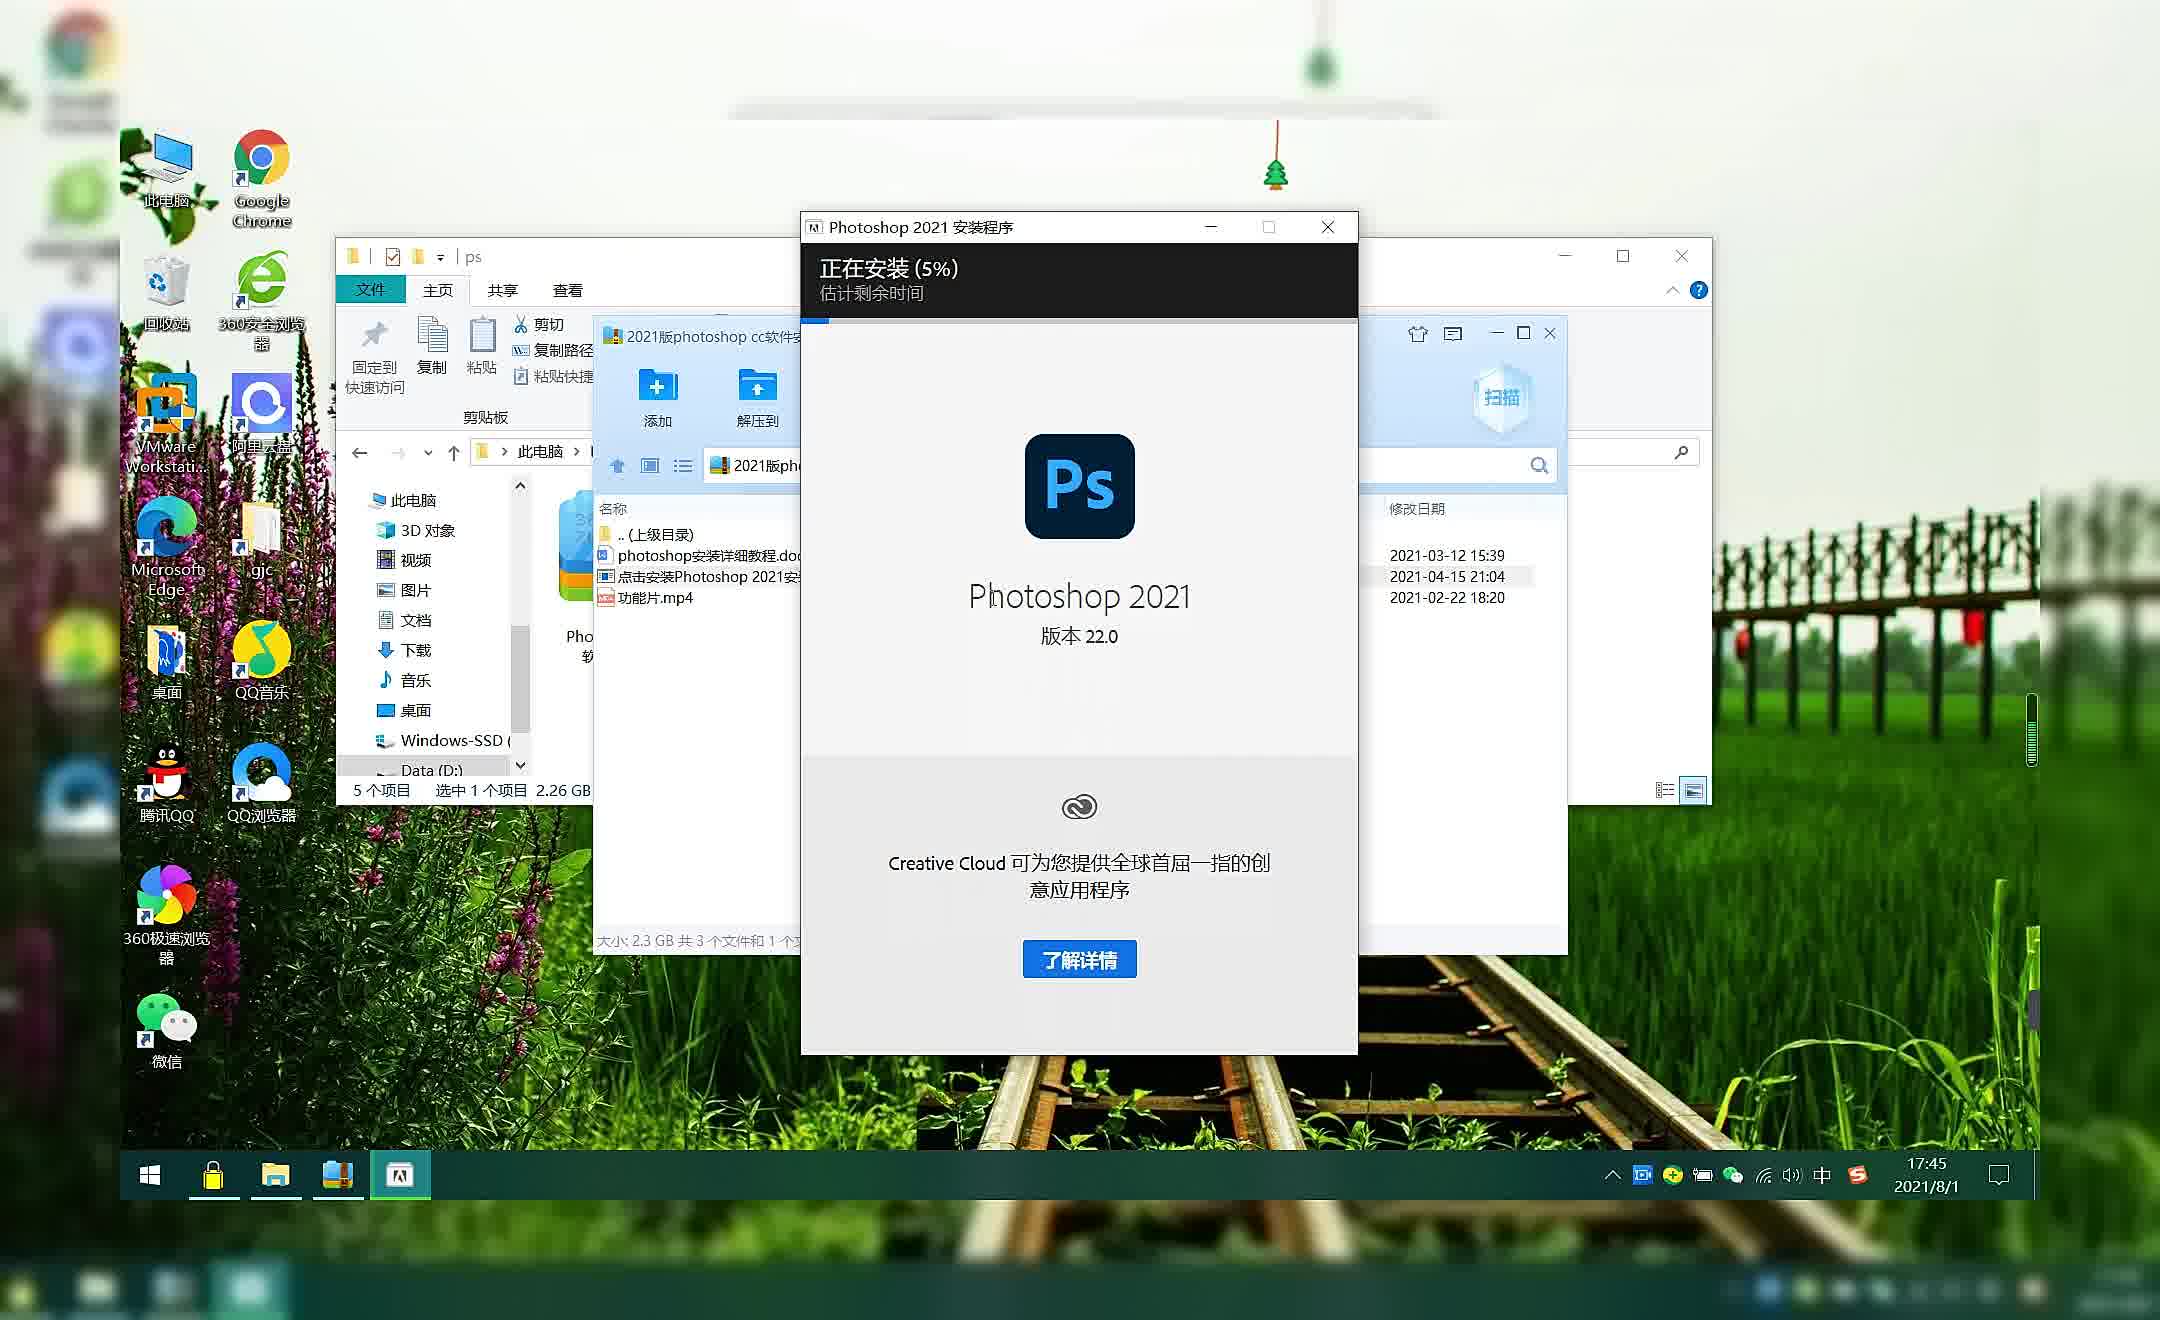Click 复制路径 in Explorer ribbon

[553, 350]
